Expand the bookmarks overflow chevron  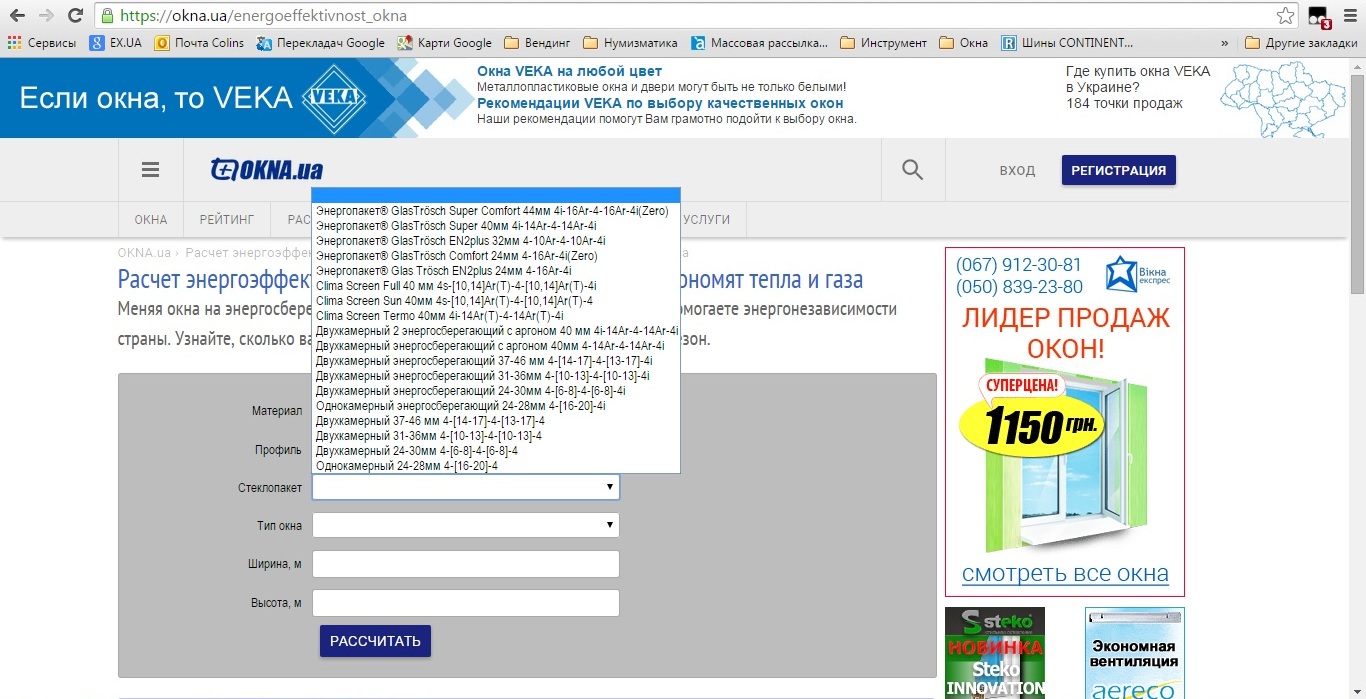[1225, 43]
